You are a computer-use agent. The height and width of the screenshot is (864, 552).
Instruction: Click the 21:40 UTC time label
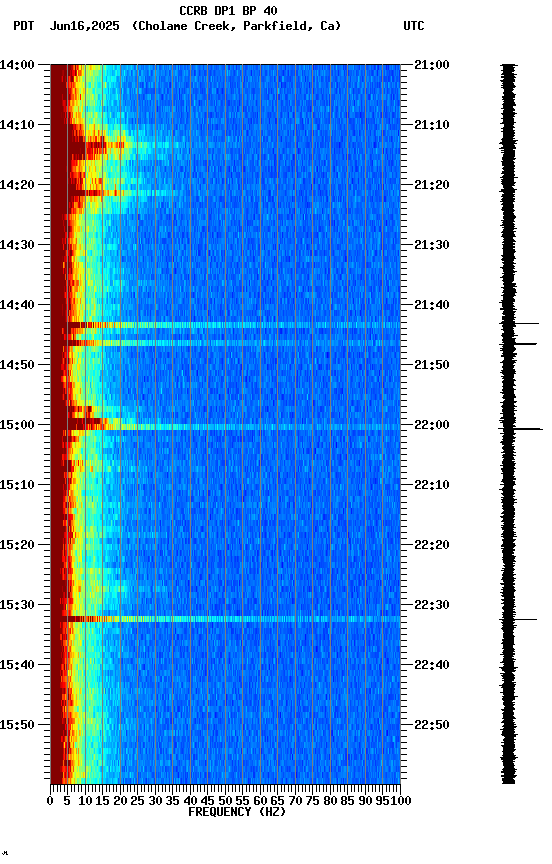click(x=431, y=305)
